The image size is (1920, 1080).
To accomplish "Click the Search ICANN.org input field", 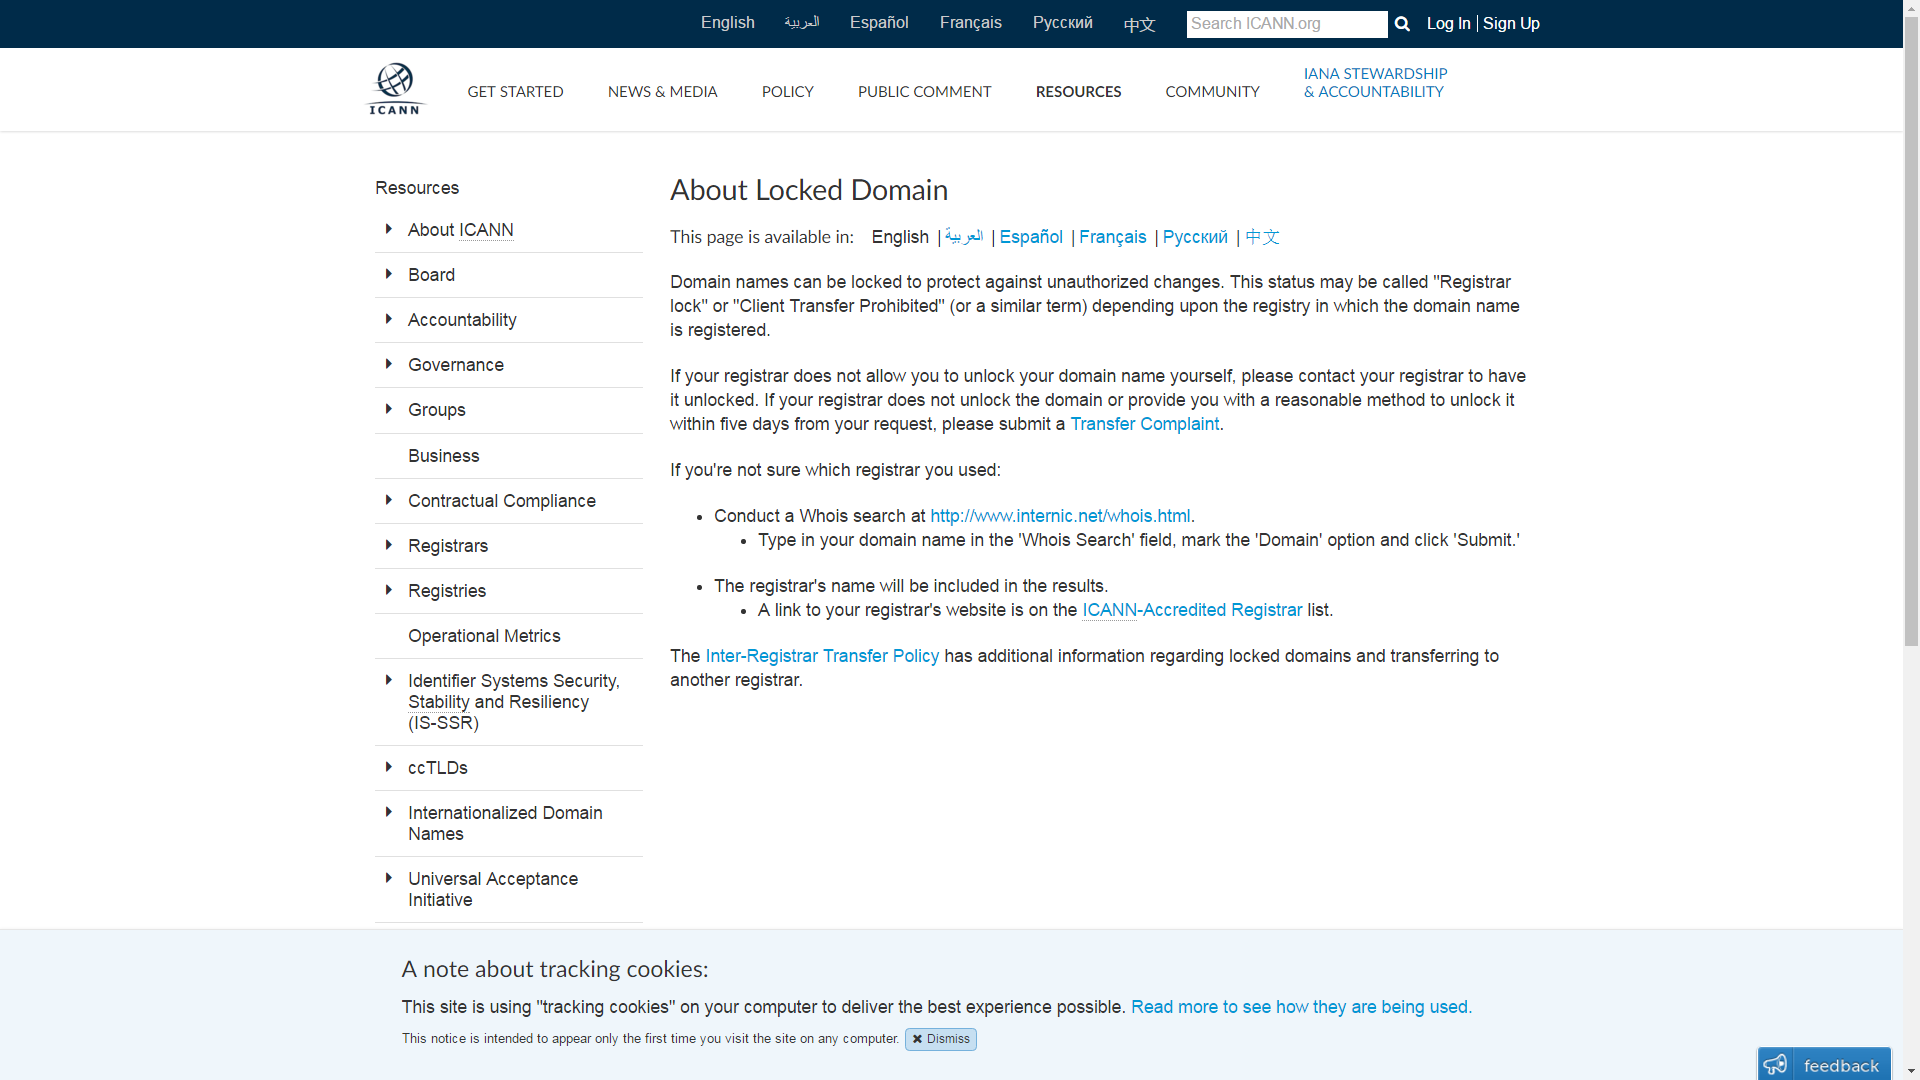I will (x=1286, y=24).
